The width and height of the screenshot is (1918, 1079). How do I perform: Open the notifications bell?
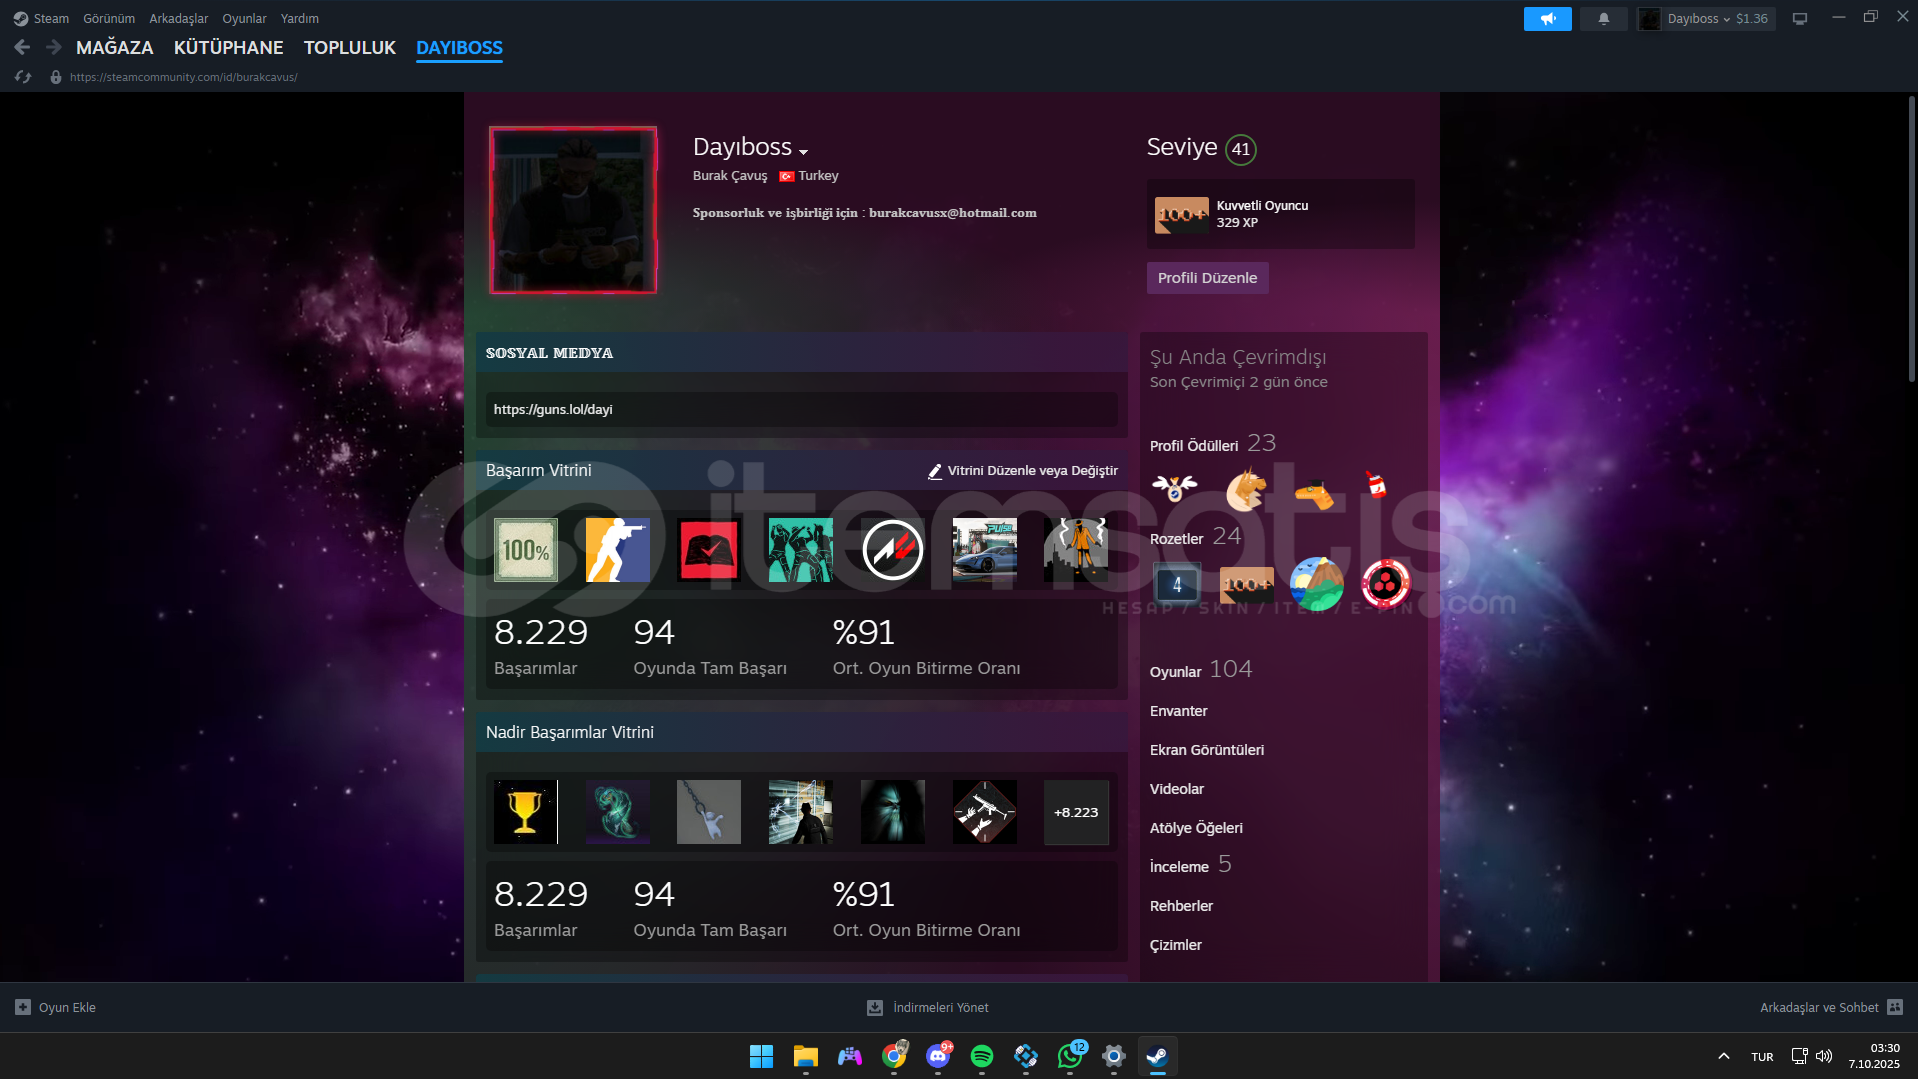click(1603, 19)
